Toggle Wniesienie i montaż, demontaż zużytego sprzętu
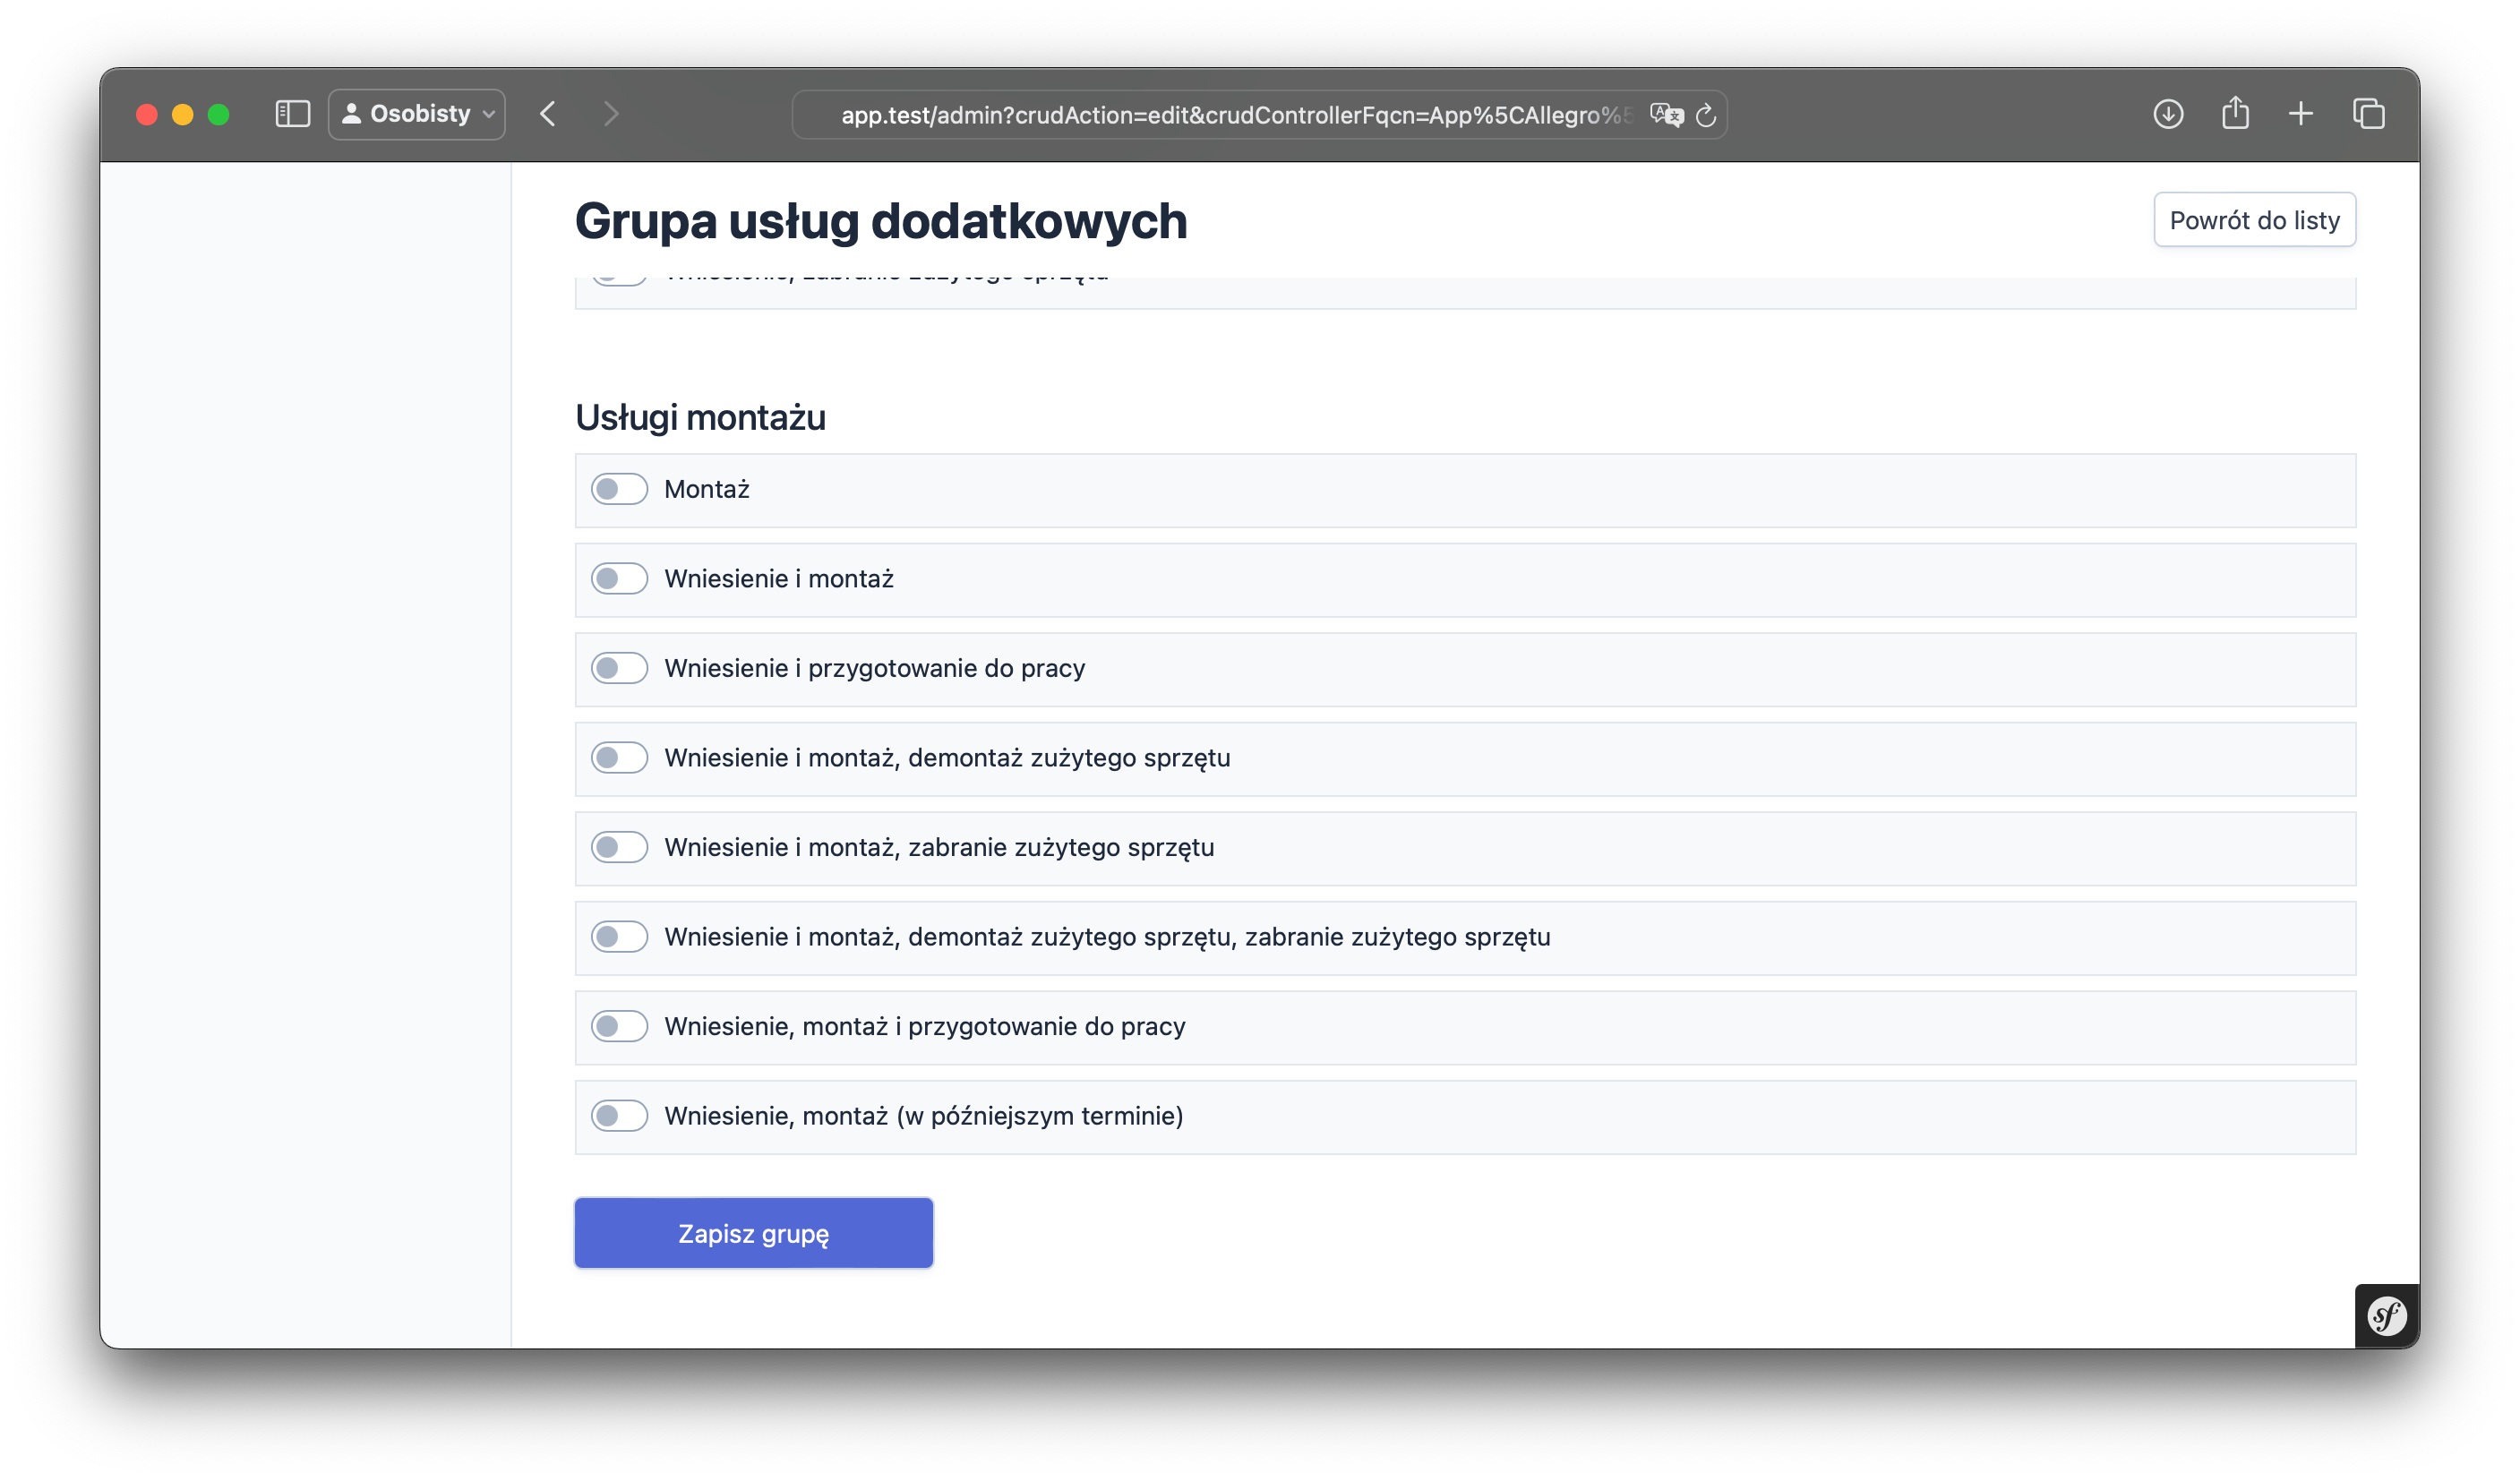 tap(619, 758)
